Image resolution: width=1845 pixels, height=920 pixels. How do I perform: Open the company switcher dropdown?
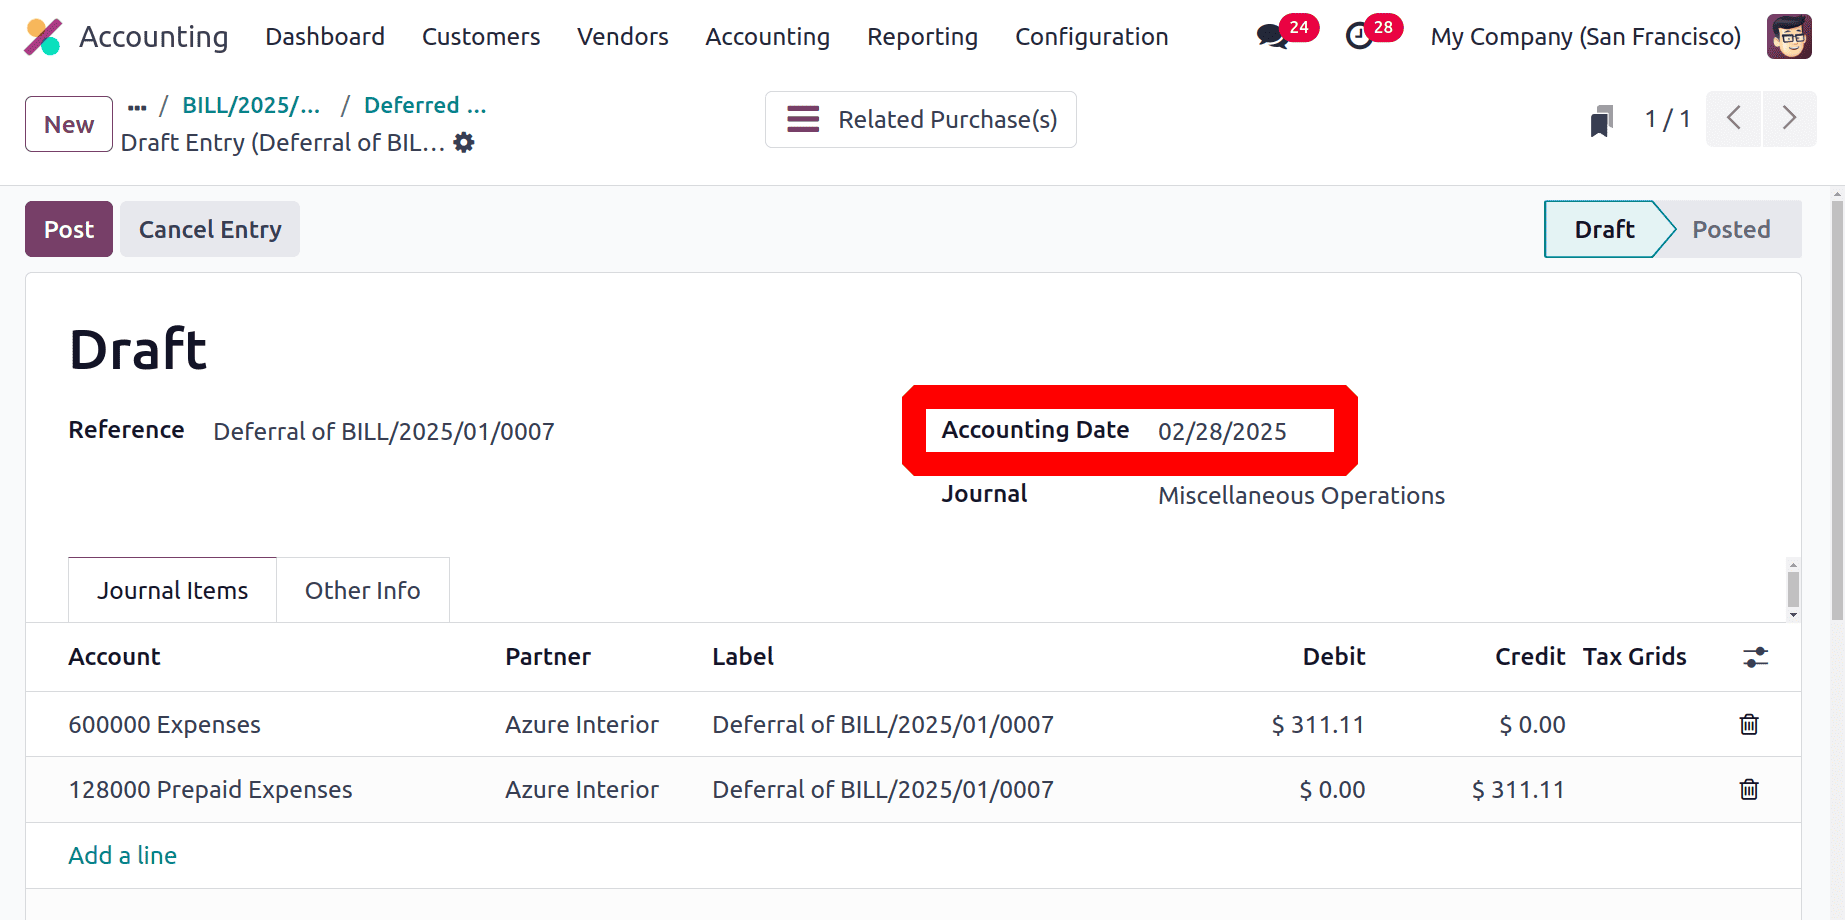click(1585, 37)
